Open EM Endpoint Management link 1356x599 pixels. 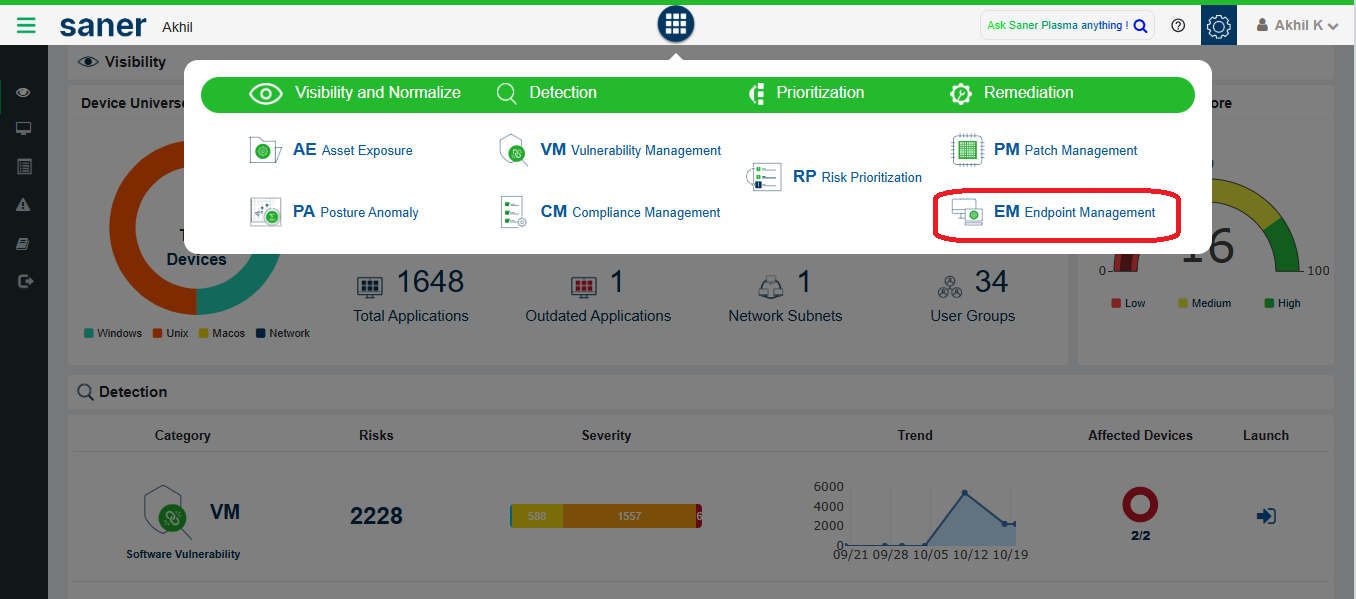pos(1075,212)
